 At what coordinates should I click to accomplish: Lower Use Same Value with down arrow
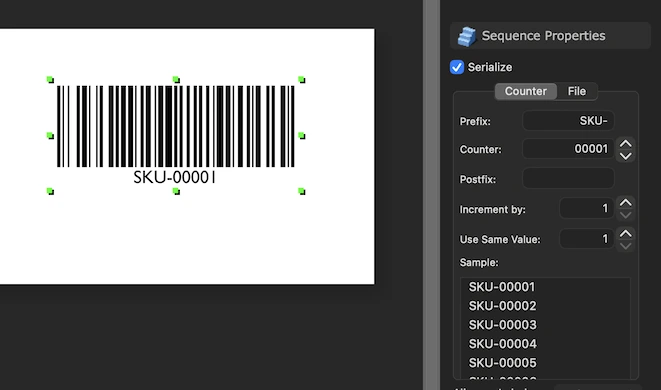click(626, 245)
